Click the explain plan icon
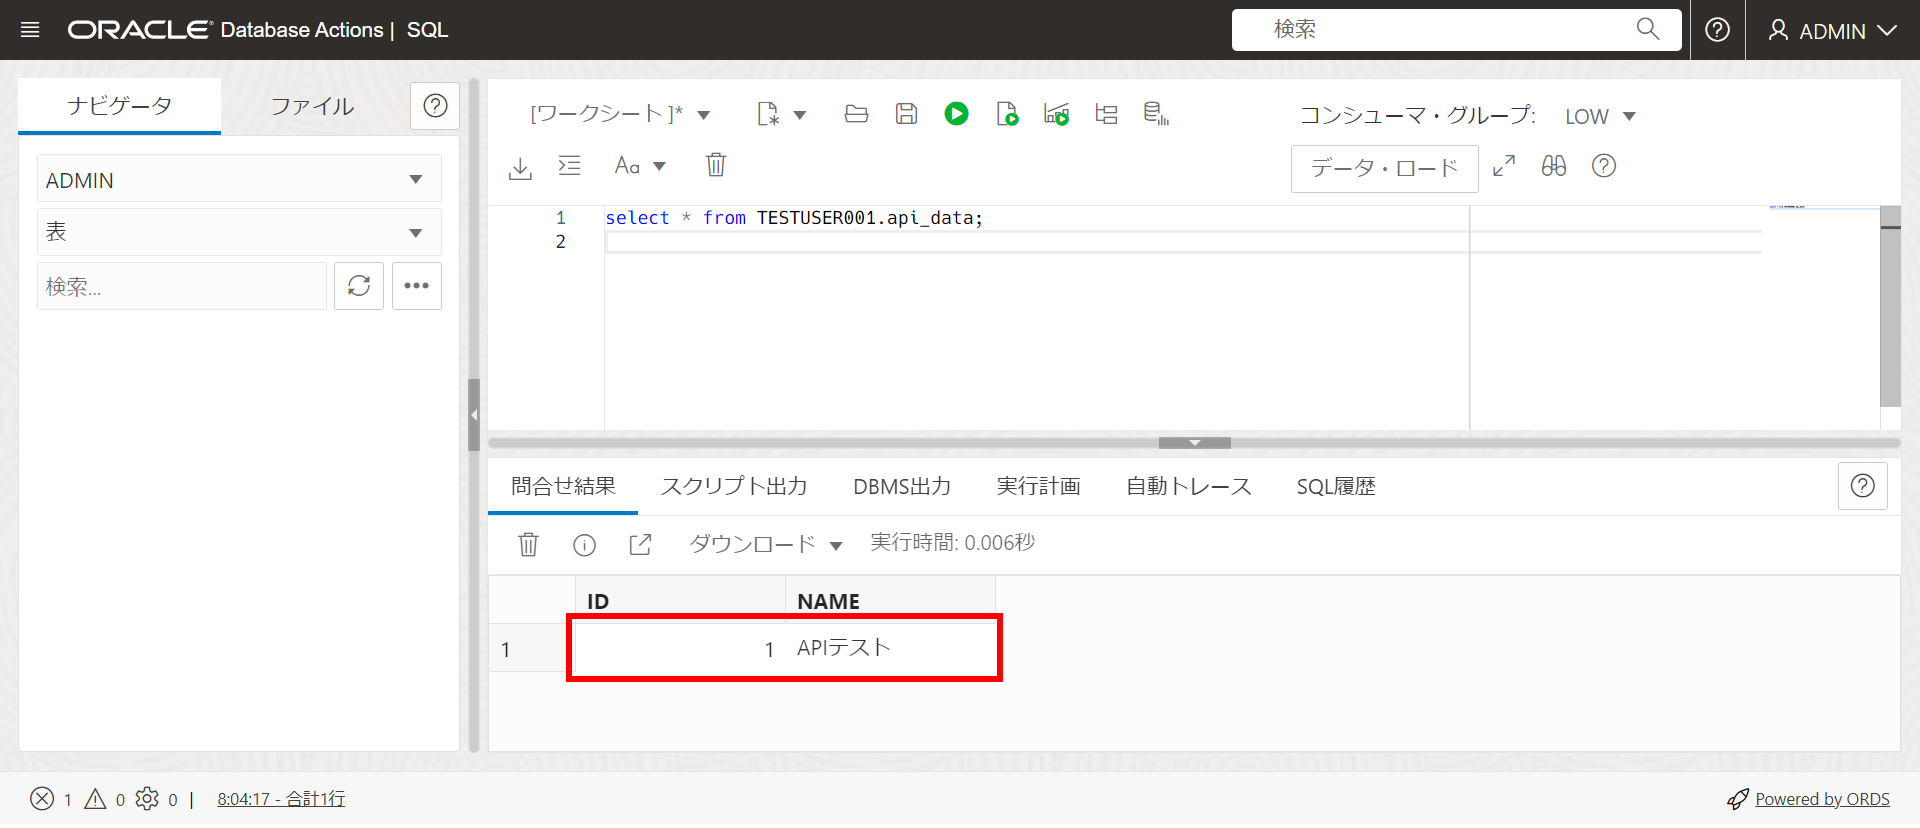The width and height of the screenshot is (1920, 828). pos(1056,114)
